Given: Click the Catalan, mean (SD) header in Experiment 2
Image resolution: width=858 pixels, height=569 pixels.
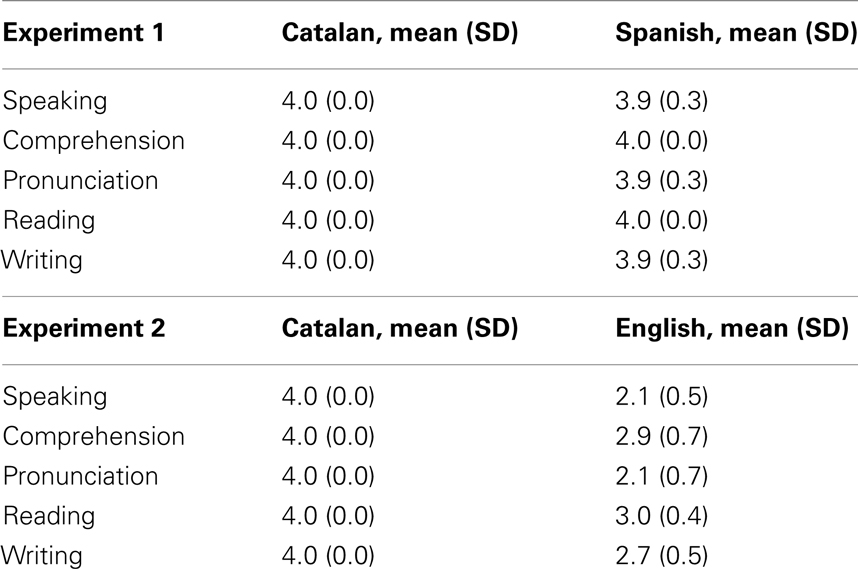Looking at the screenshot, I should click(399, 328).
